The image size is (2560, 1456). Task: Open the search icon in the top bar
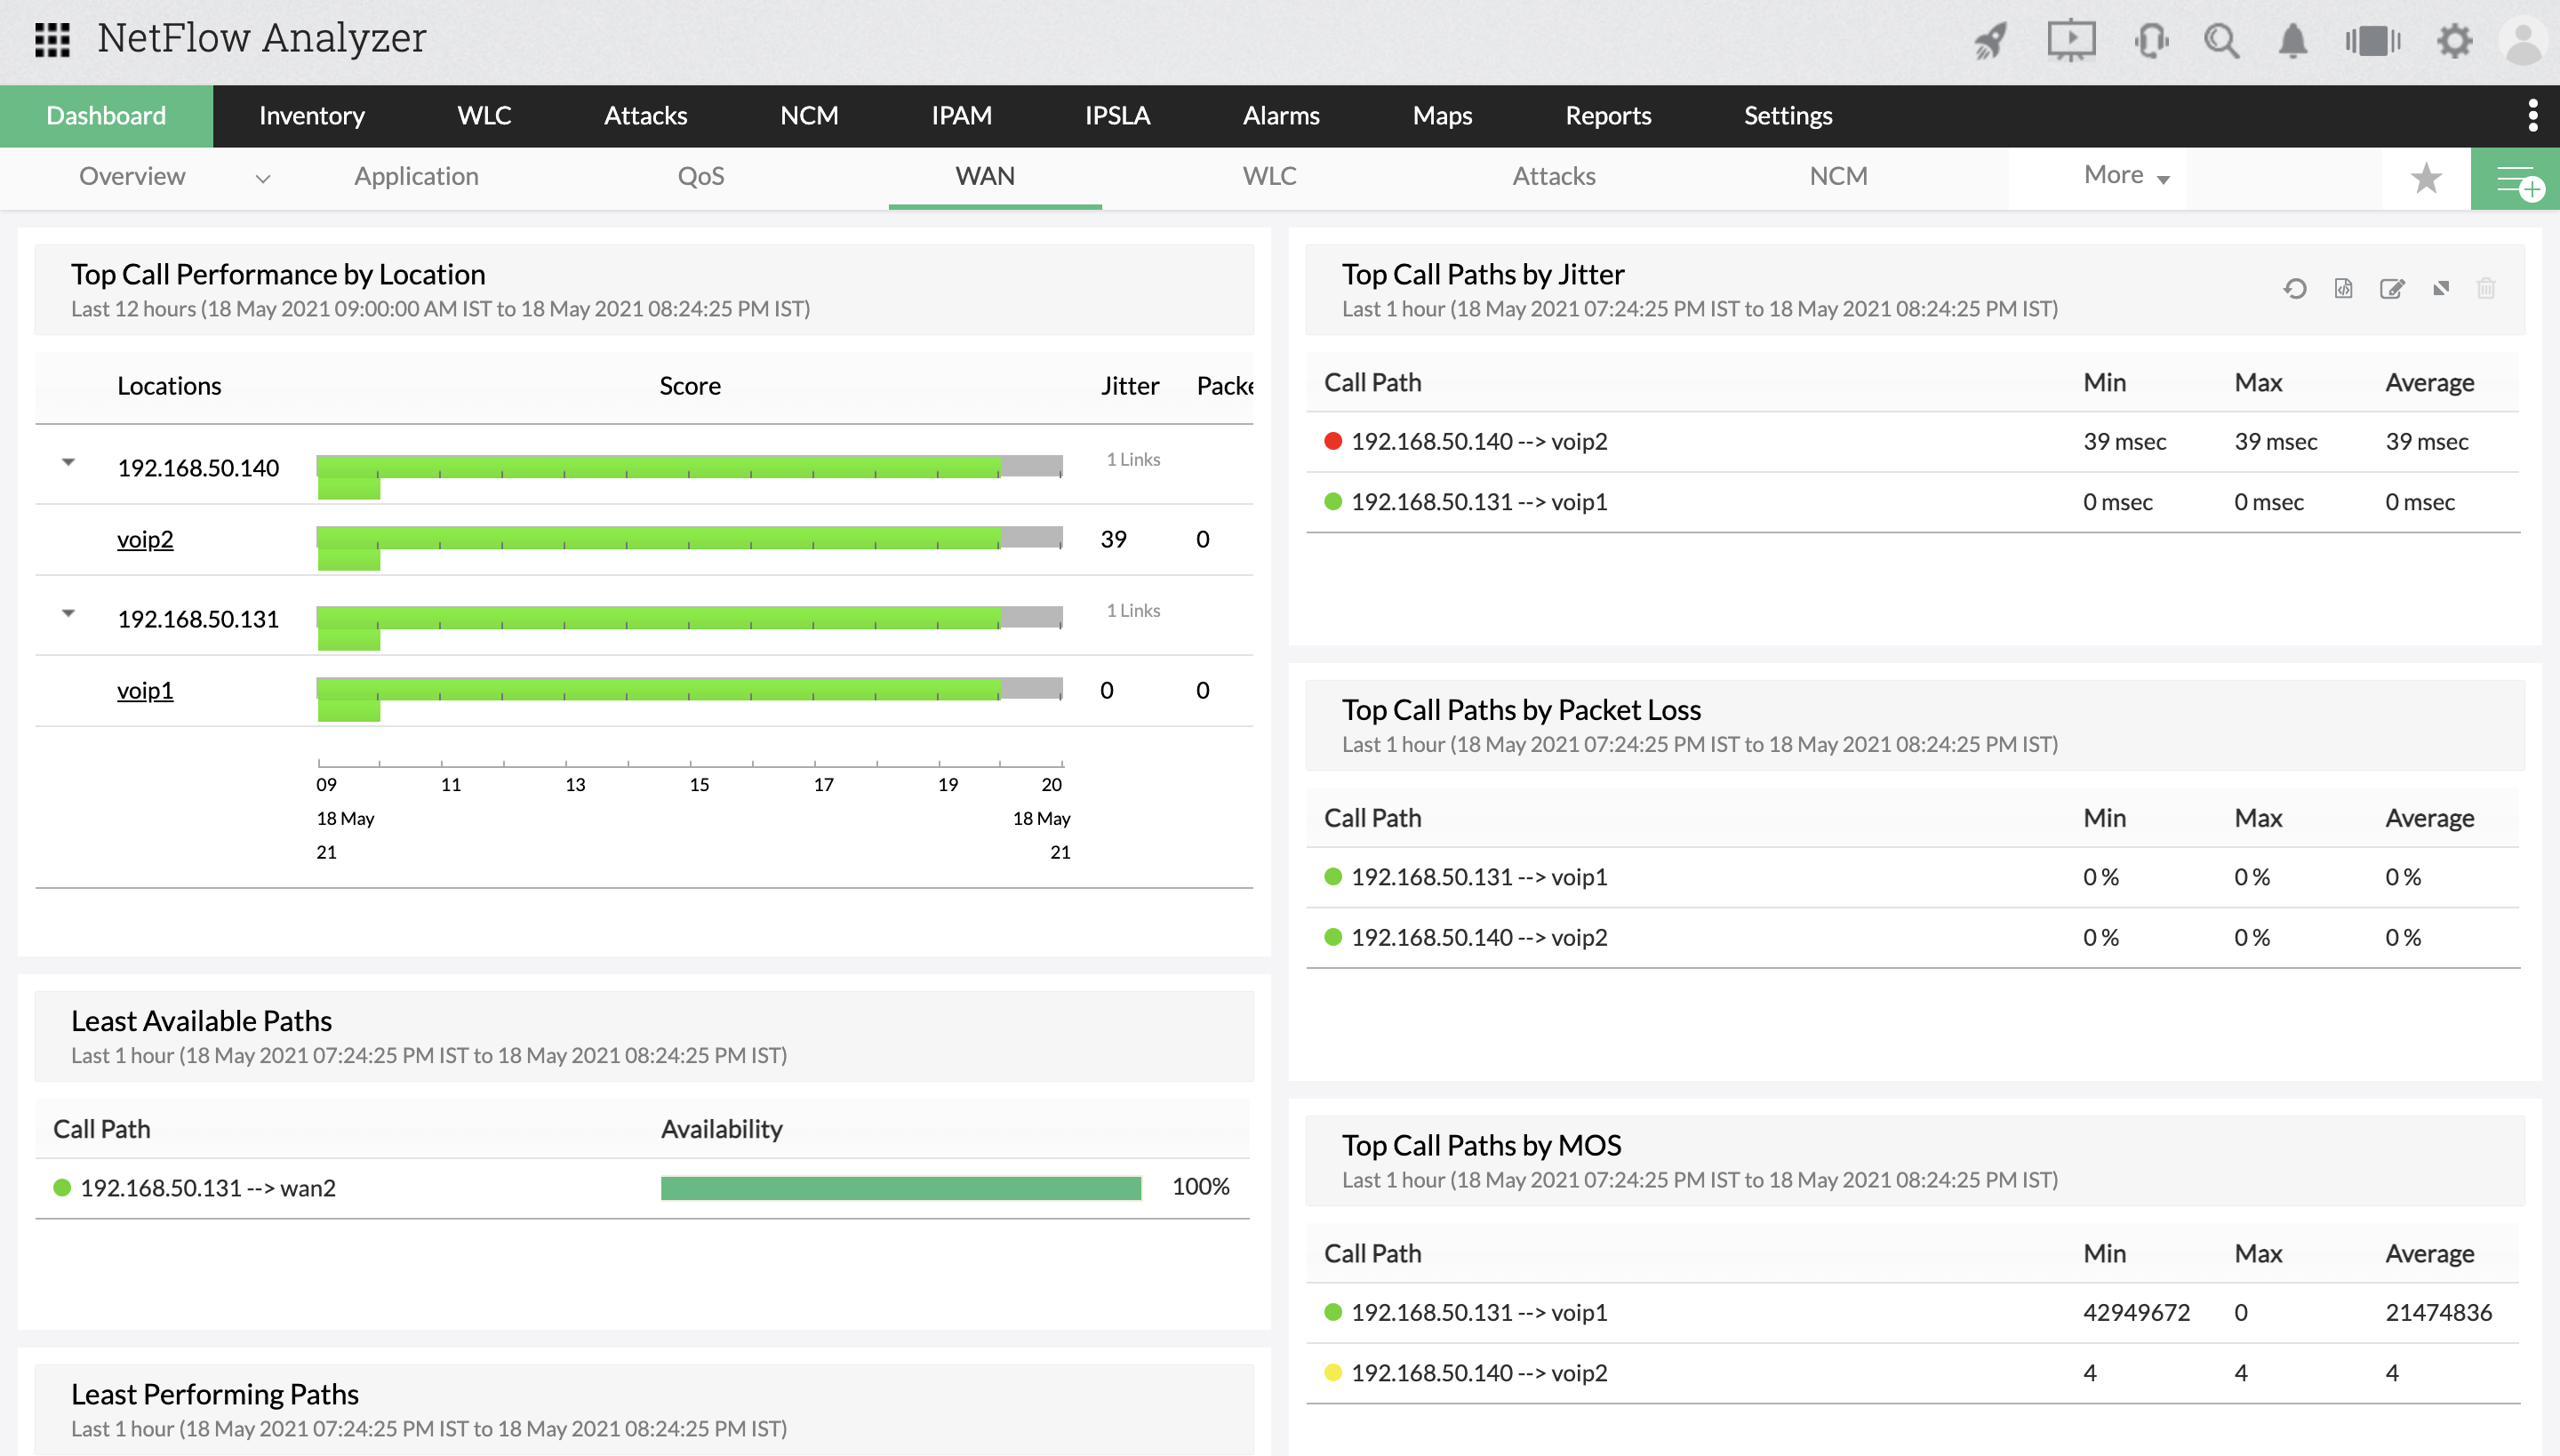tap(2222, 41)
